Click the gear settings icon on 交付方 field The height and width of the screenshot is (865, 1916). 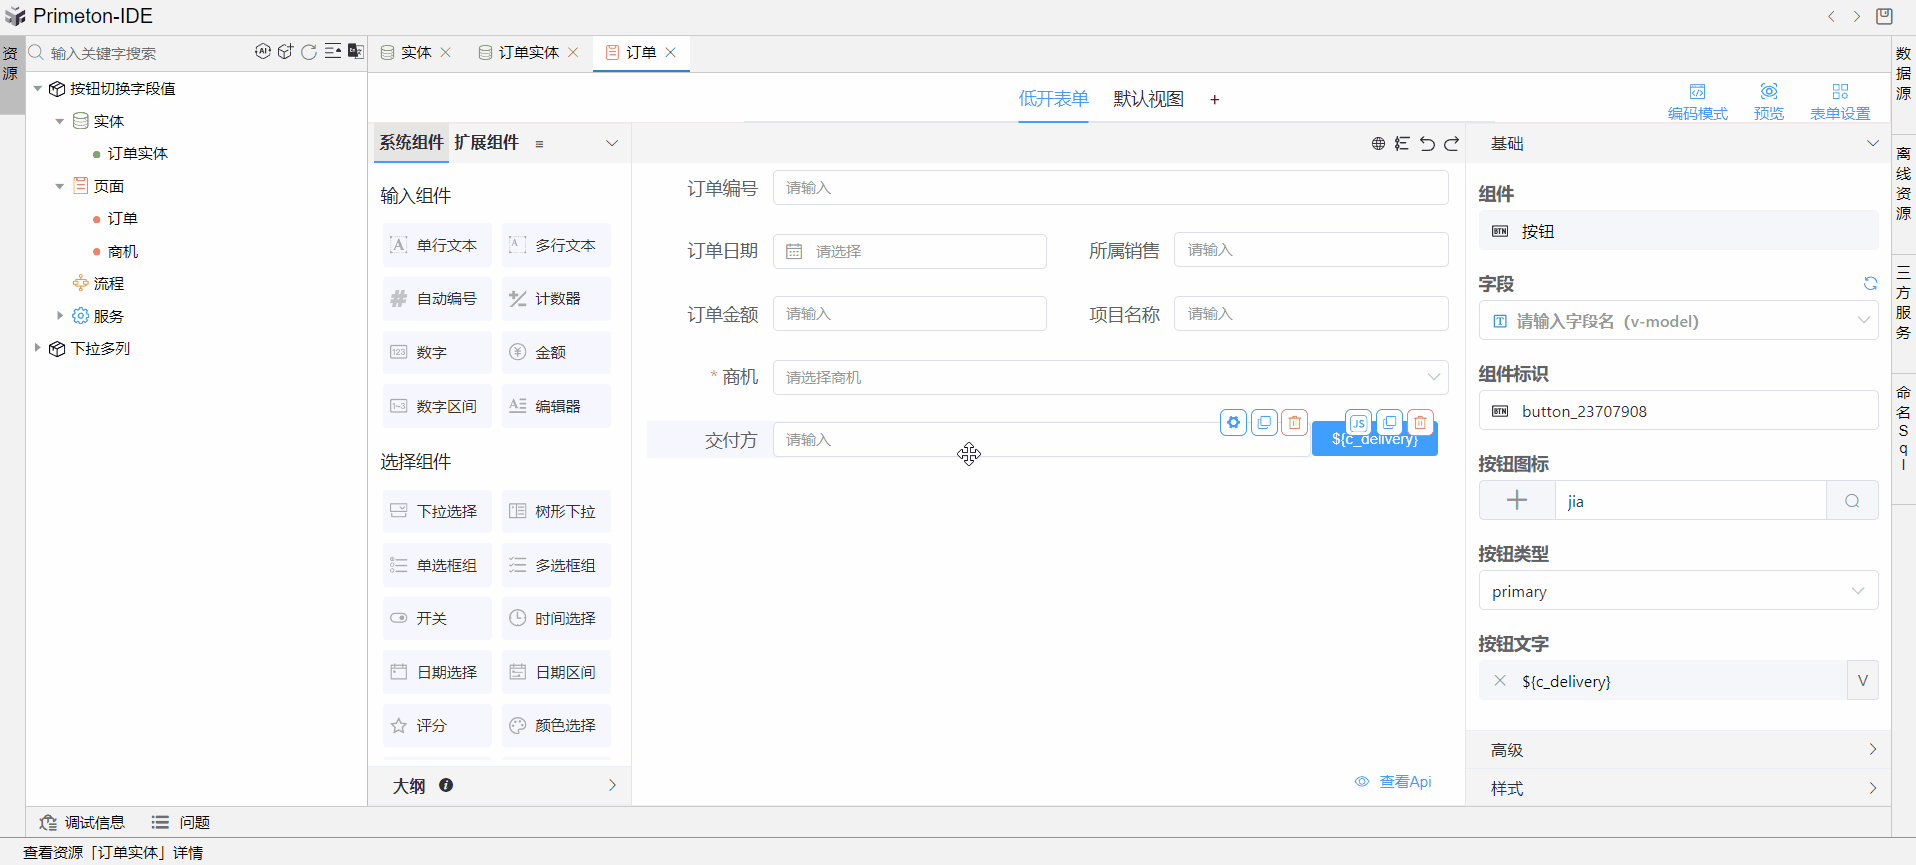[x=1234, y=423]
